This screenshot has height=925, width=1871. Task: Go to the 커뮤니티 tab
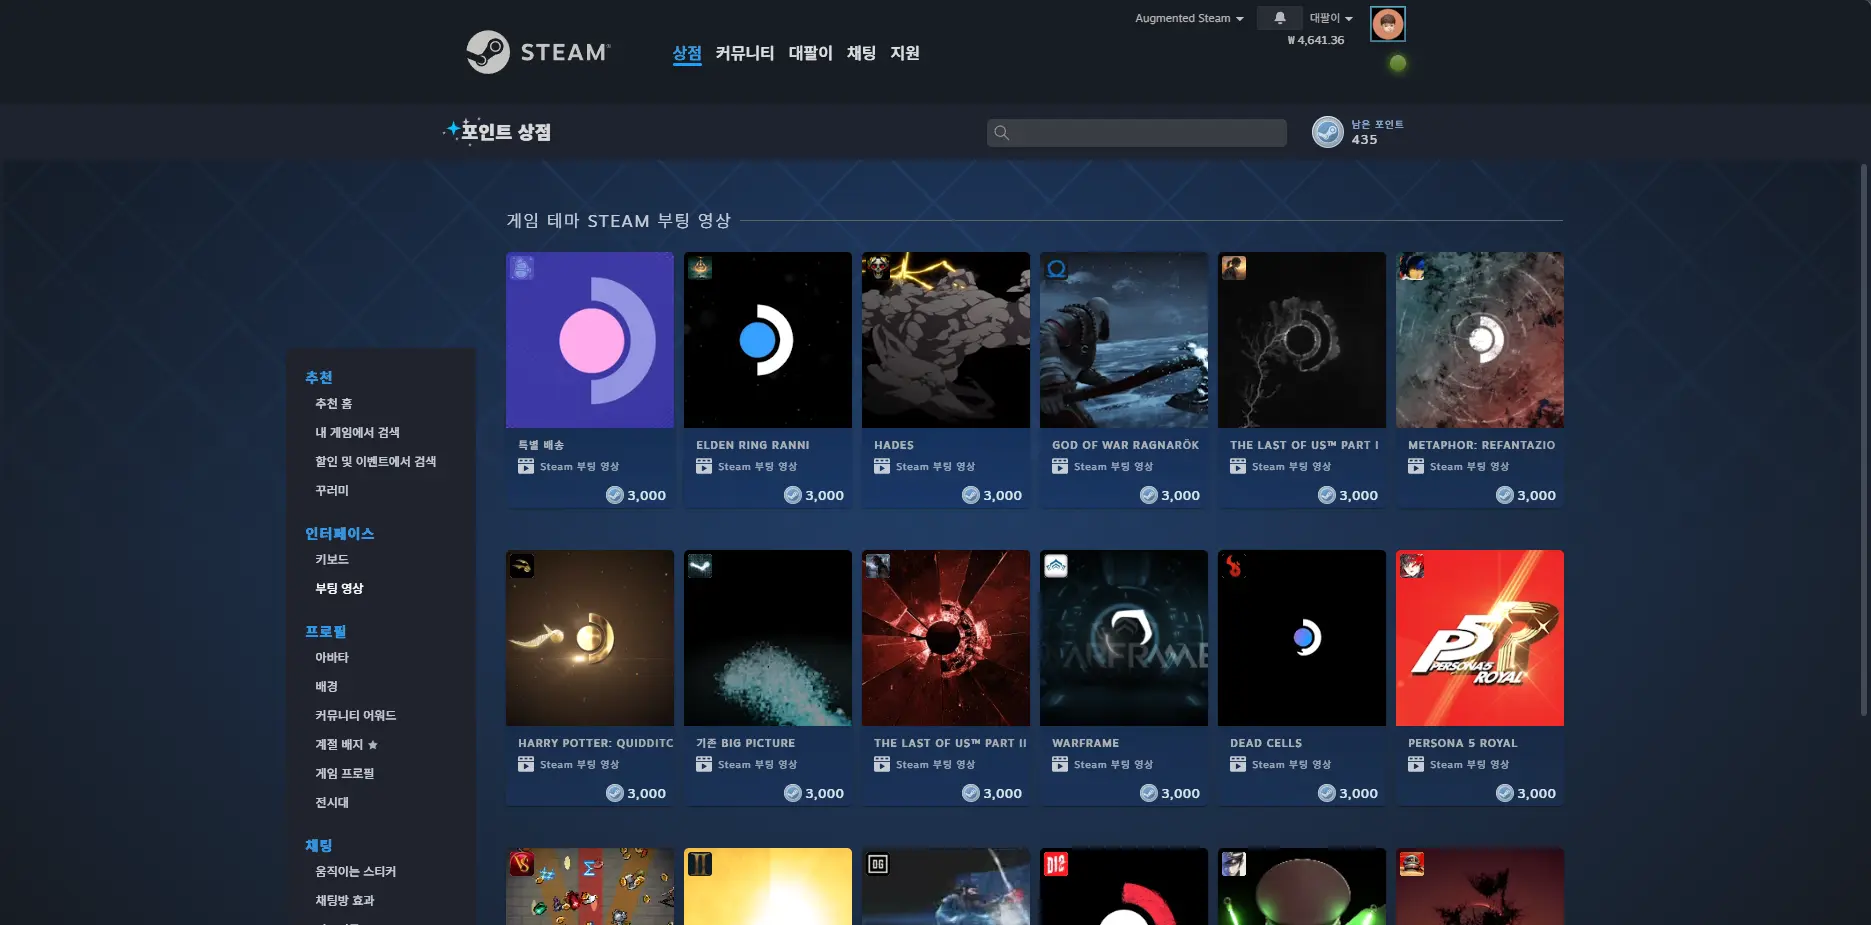coord(745,53)
